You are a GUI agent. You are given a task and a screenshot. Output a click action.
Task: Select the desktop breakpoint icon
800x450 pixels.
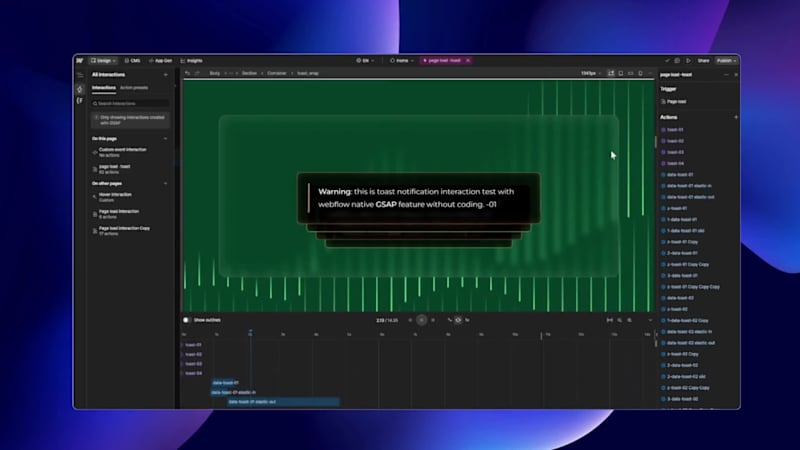pyautogui.click(x=611, y=73)
